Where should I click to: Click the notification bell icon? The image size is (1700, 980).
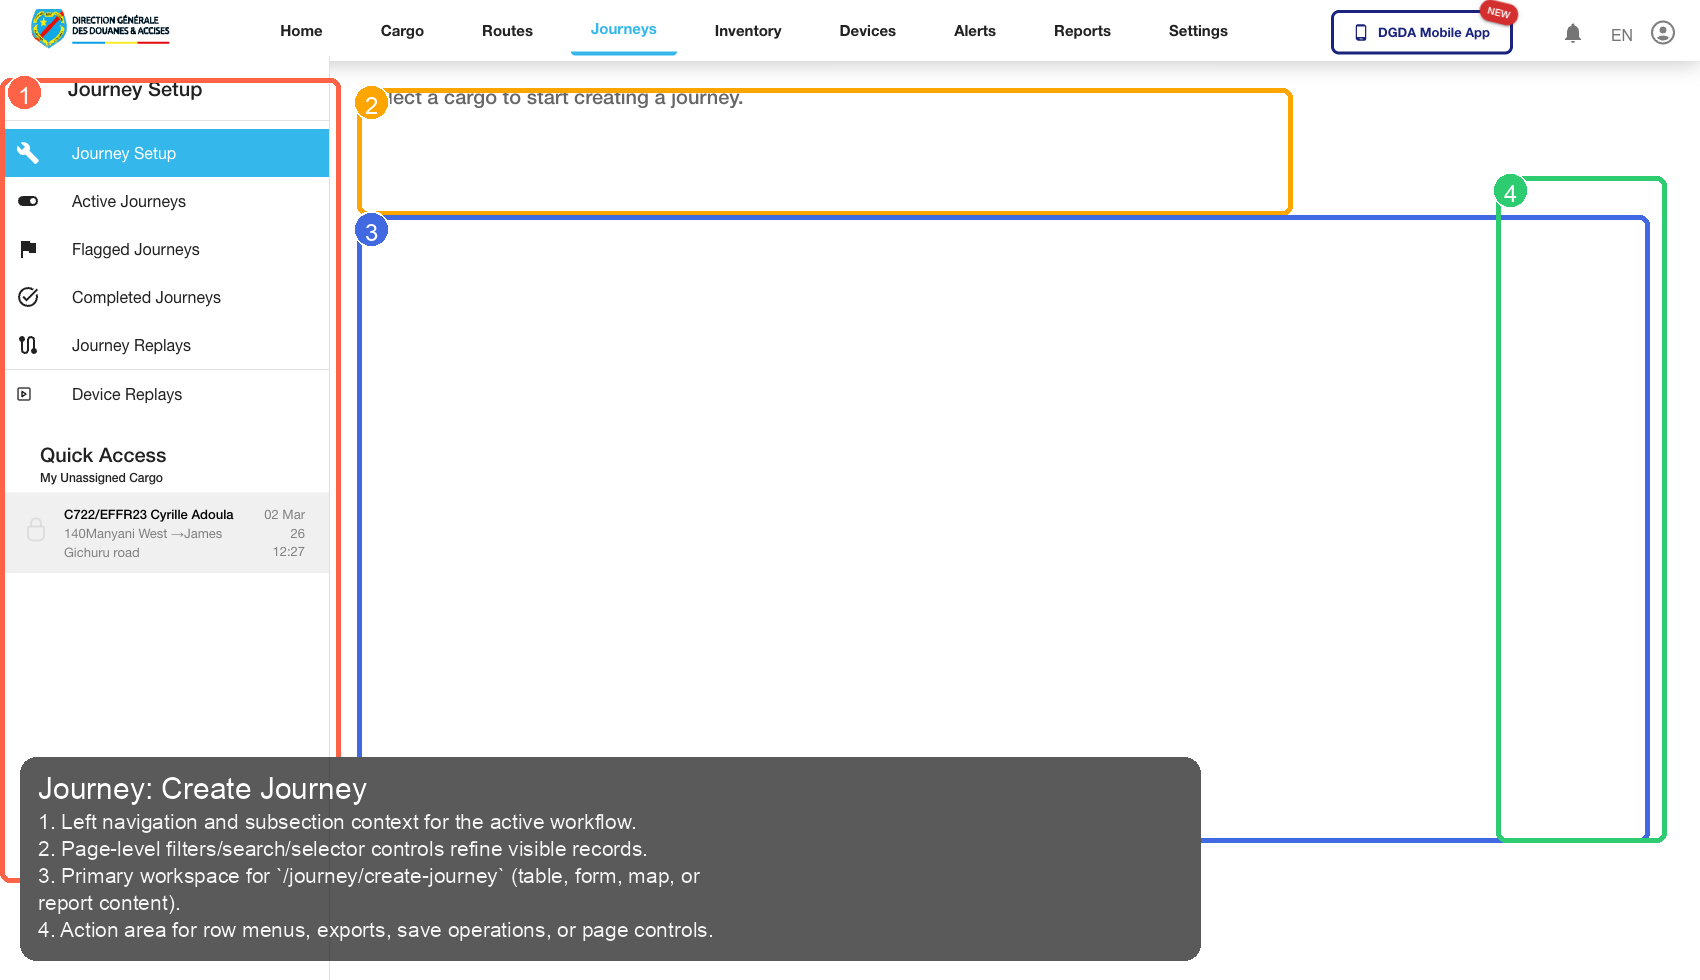(1573, 33)
